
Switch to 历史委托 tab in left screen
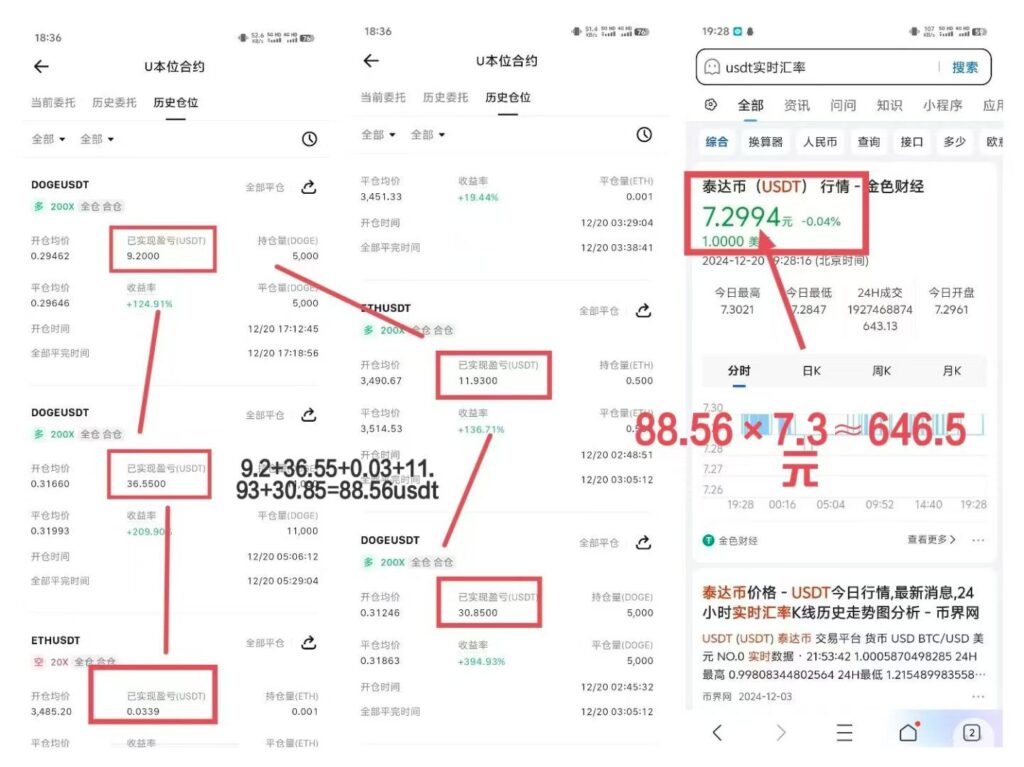114,103
